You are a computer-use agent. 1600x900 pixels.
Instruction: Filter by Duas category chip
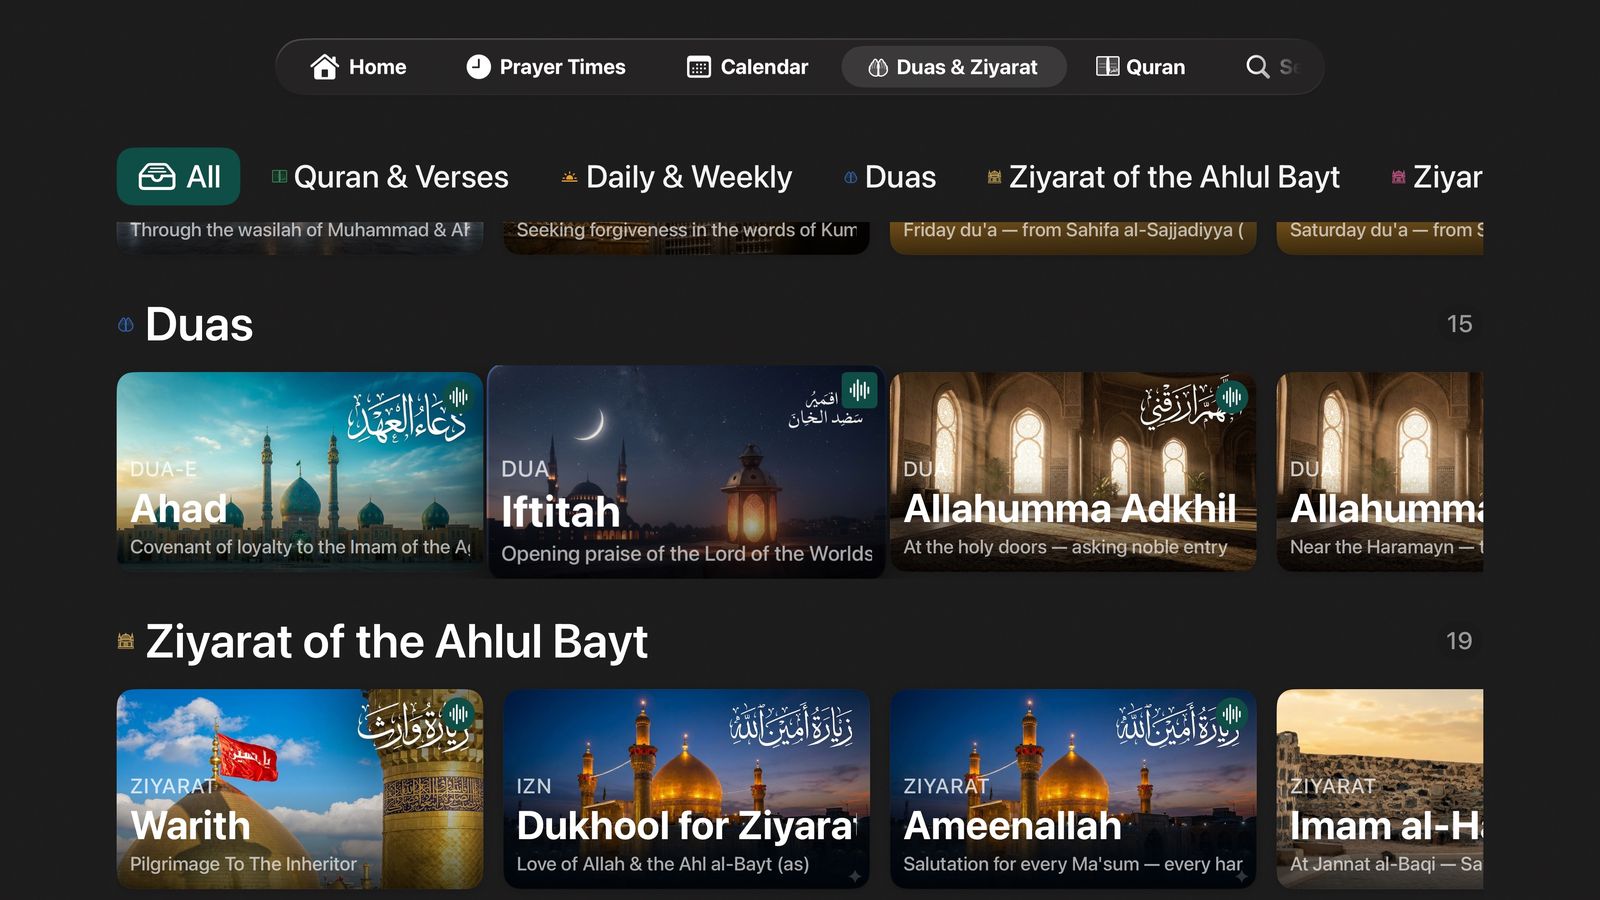tap(890, 177)
